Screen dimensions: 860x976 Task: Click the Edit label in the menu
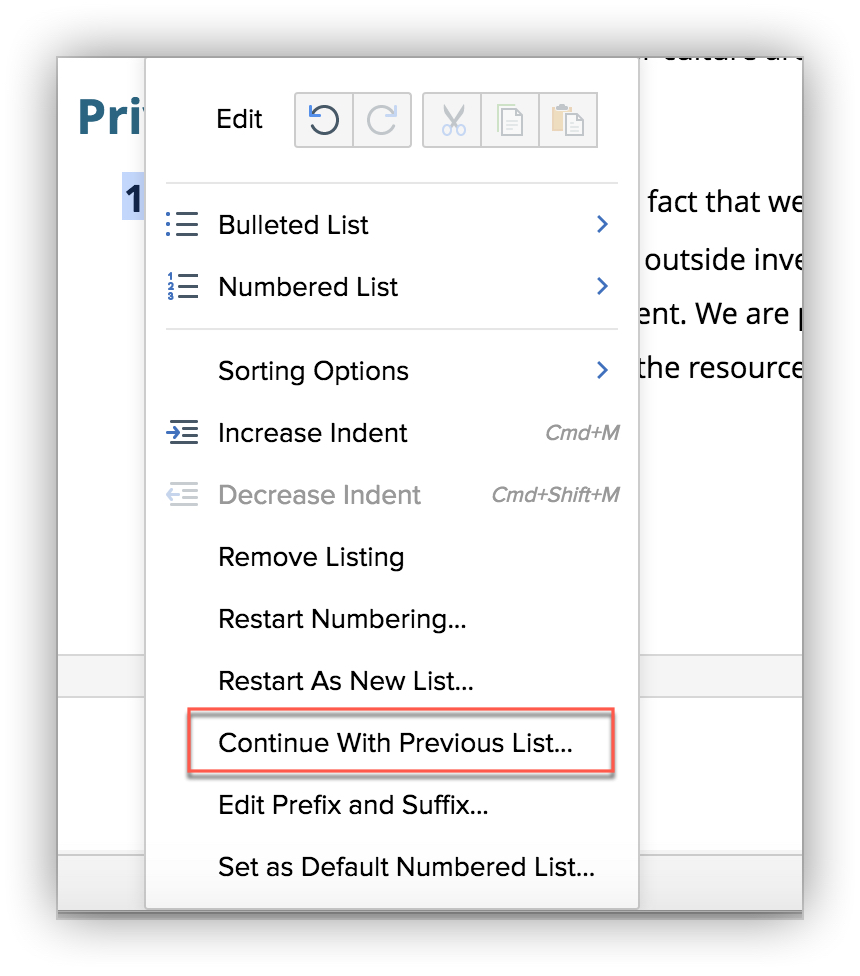[239, 119]
